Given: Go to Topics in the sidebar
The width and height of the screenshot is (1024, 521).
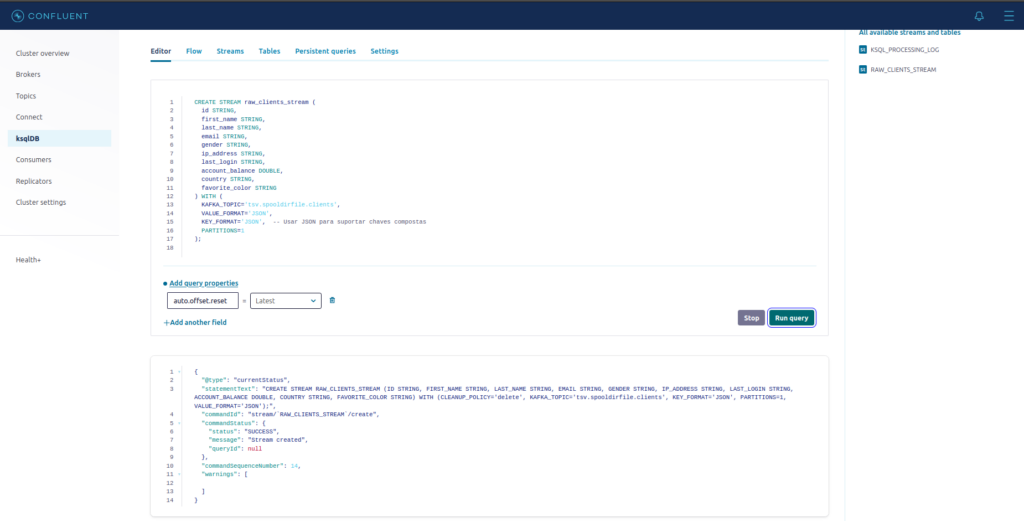Looking at the screenshot, I should (x=26, y=96).
